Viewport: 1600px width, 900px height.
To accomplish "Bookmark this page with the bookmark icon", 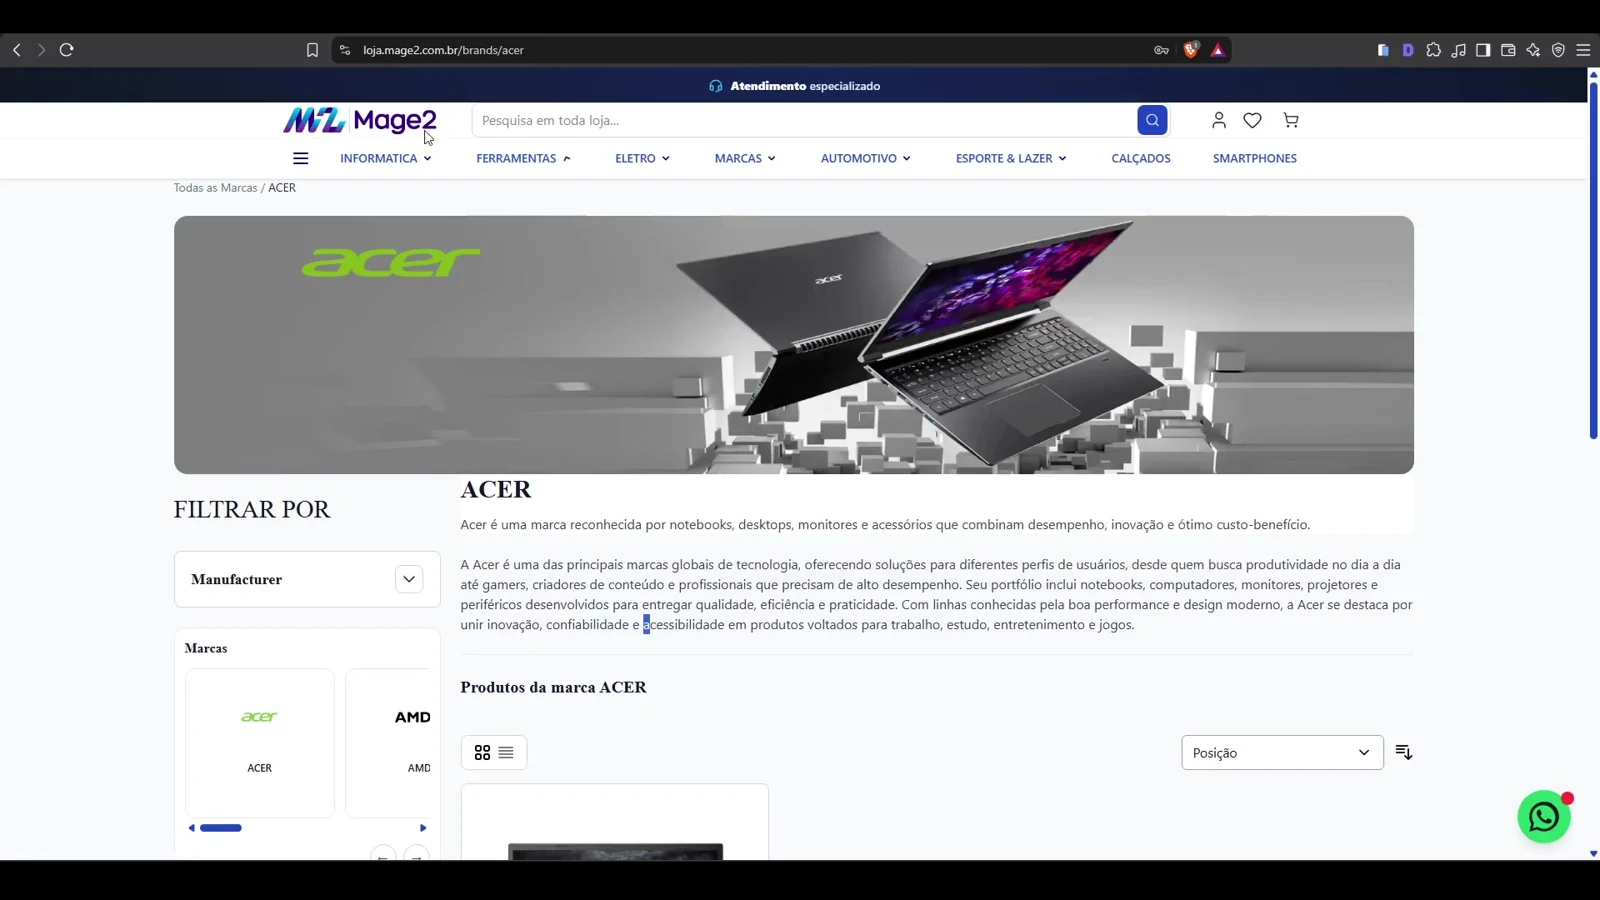I will [x=312, y=50].
